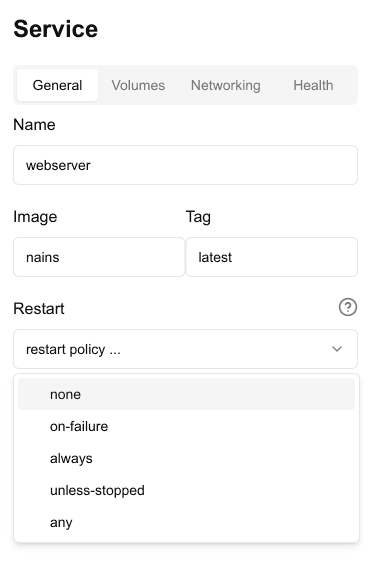Open the Restart help question-mark icon
The width and height of the screenshot is (378, 586).
347,307
